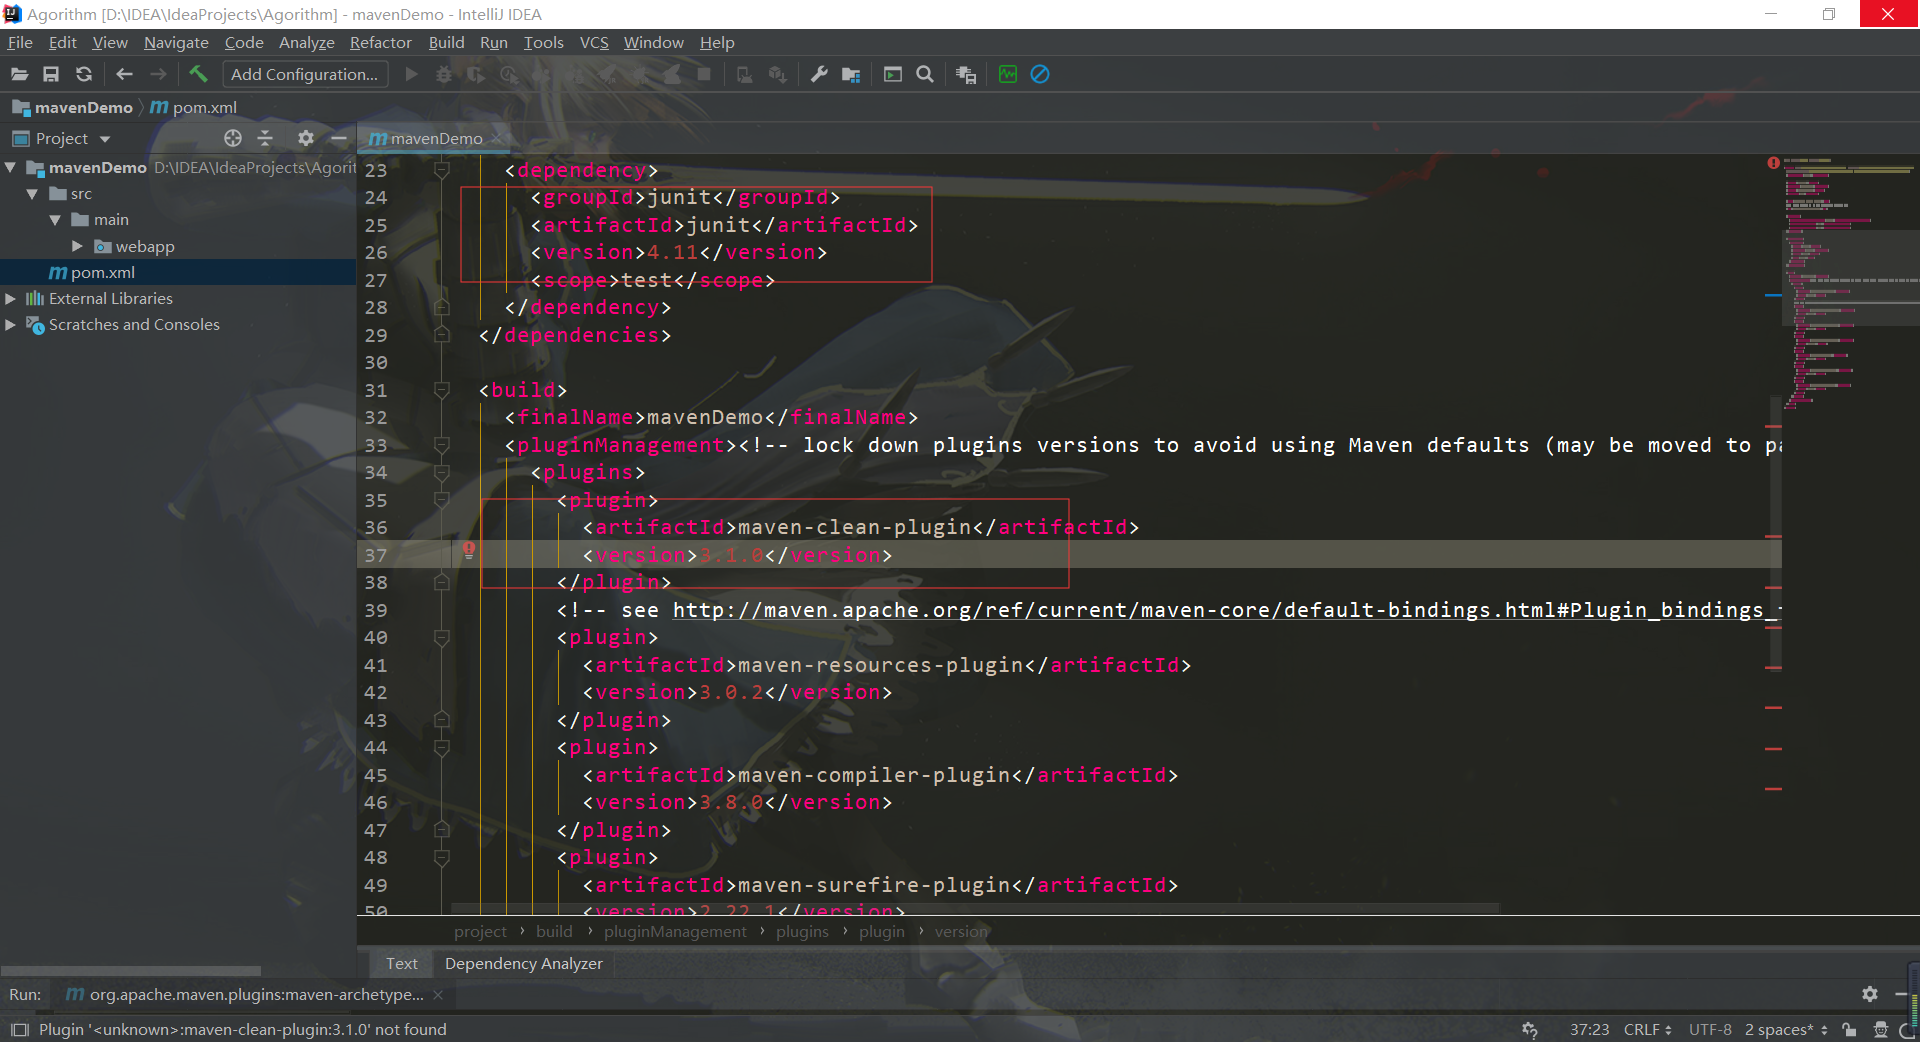Open CRLF line separator dropdown
The height and width of the screenshot is (1042, 1920).
tap(1647, 1030)
